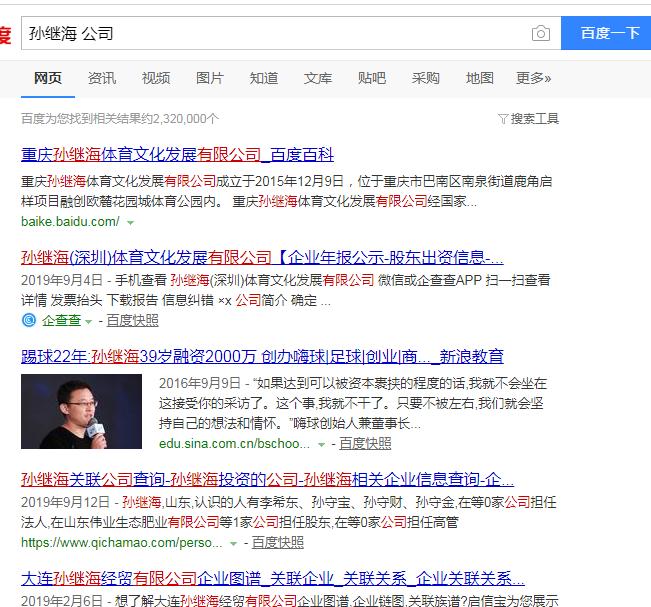Click the 搜索工具 filter icon
The width and height of the screenshot is (651, 607).
tap(503, 119)
